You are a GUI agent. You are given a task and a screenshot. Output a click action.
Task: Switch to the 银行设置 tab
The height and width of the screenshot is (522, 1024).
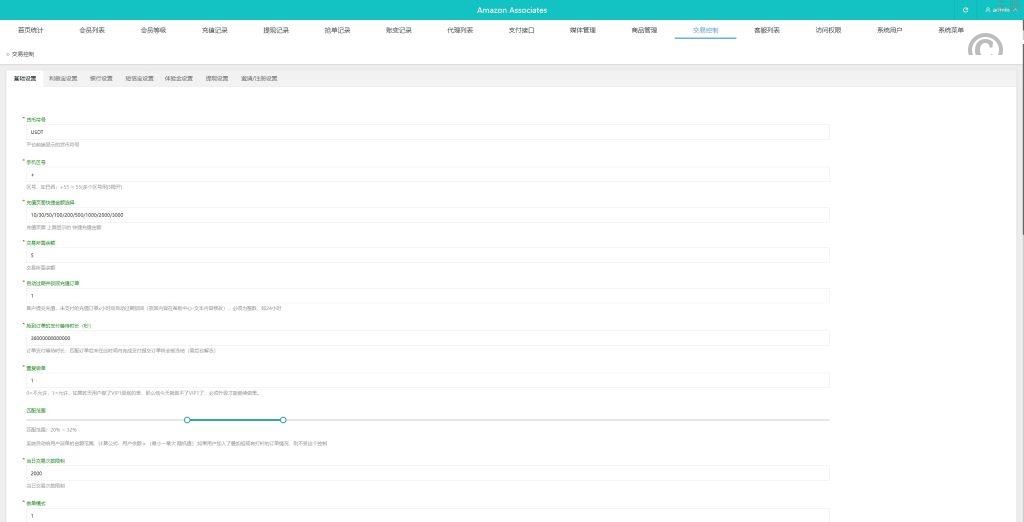101,78
